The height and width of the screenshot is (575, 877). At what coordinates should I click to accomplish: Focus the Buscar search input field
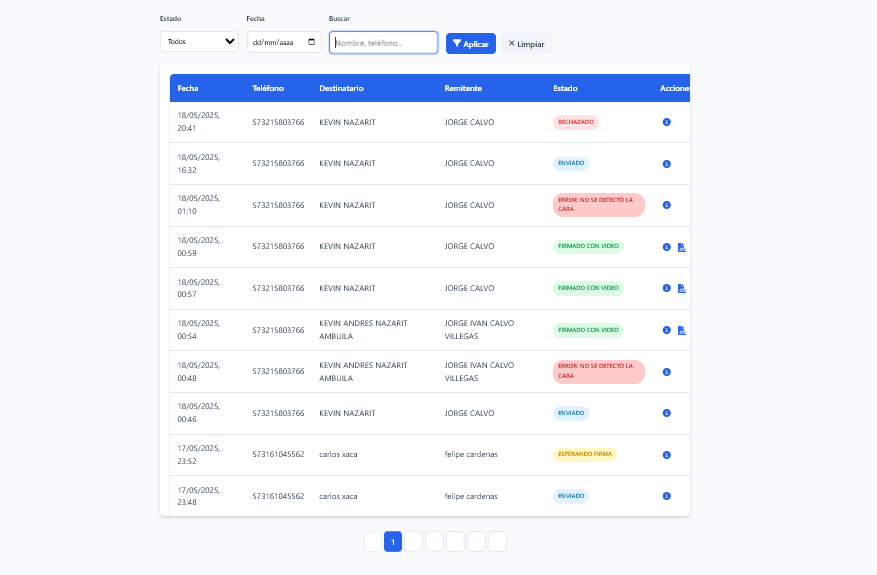coord(383,43)
